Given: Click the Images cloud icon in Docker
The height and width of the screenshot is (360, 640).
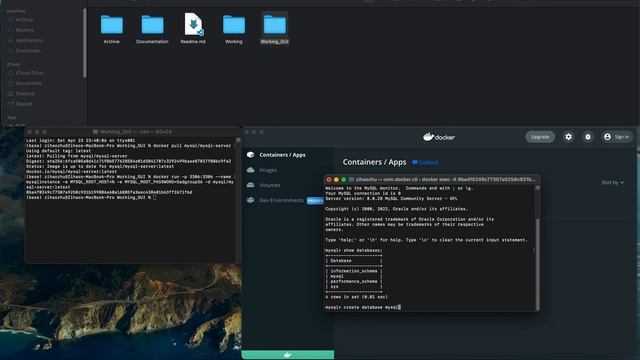Looking at the screenshot, I should point(251,170).
